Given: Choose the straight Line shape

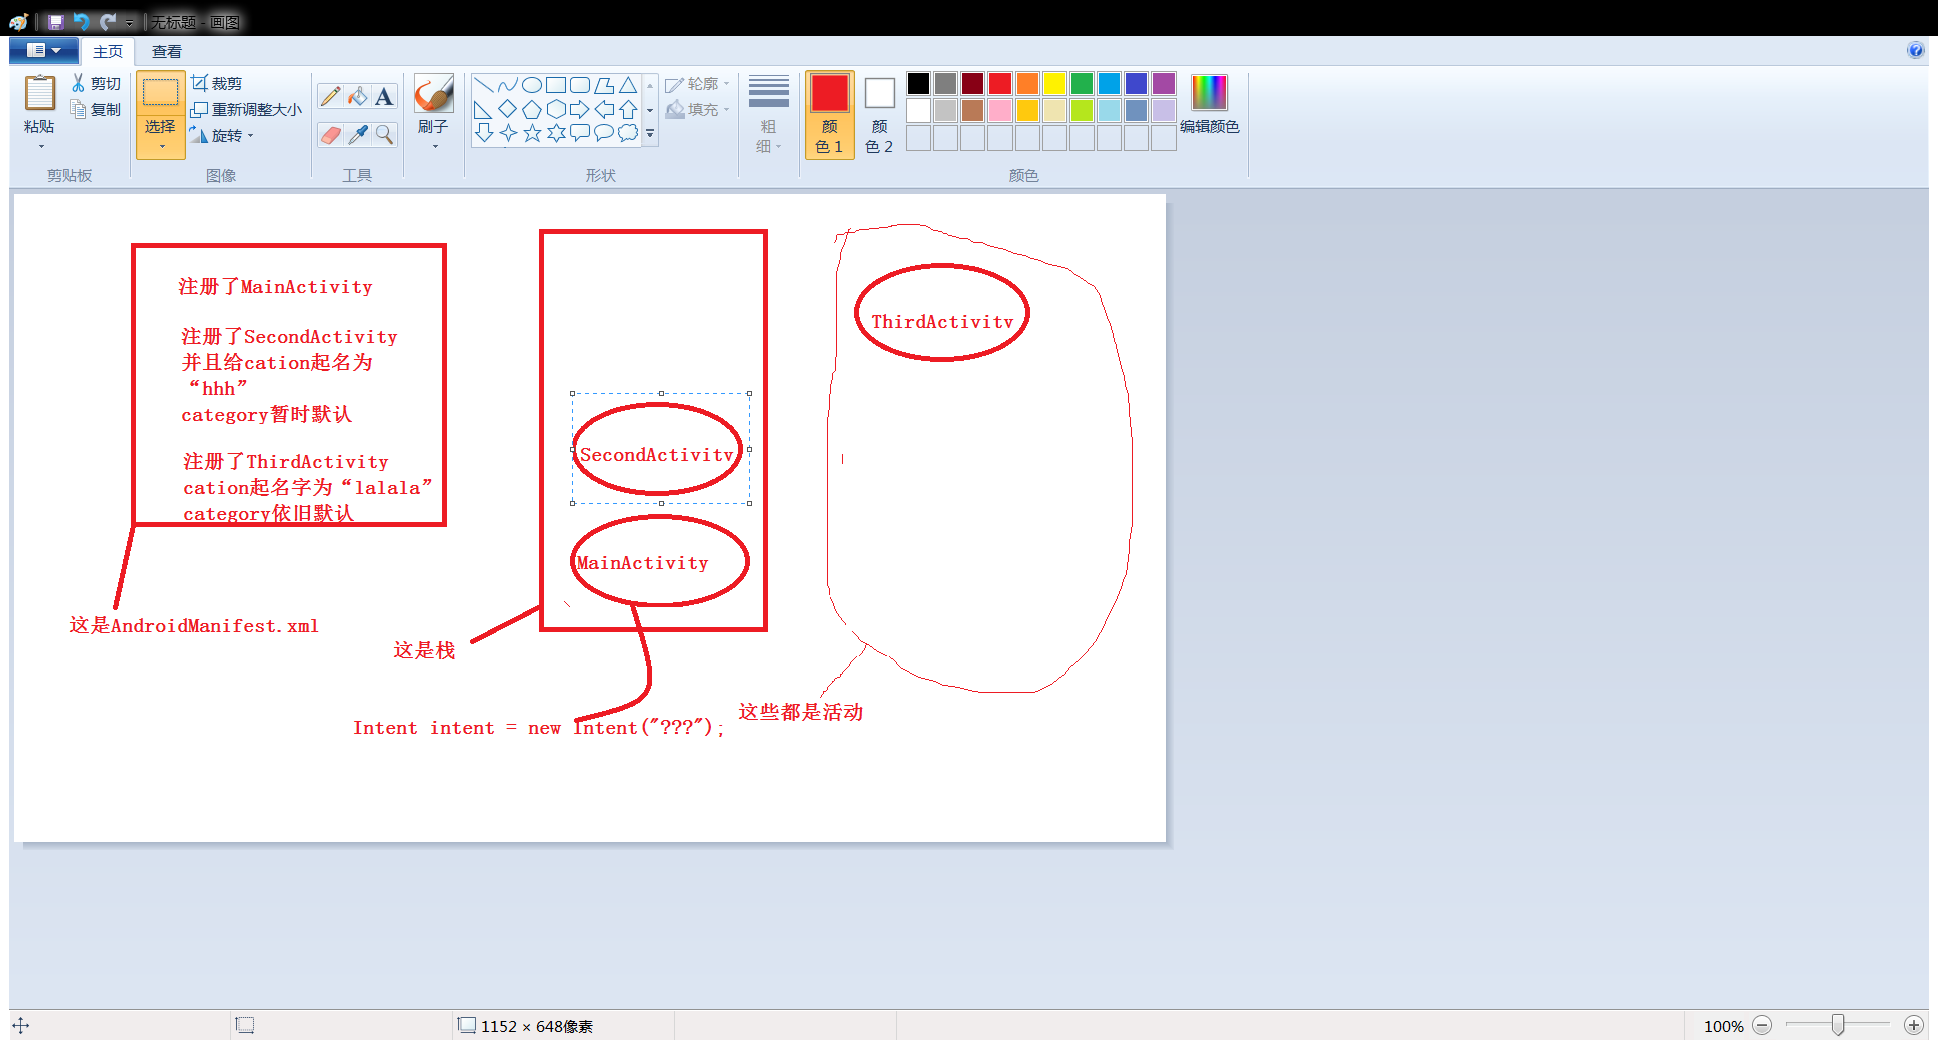Looking at the screenshot, I should click(483, 85).
